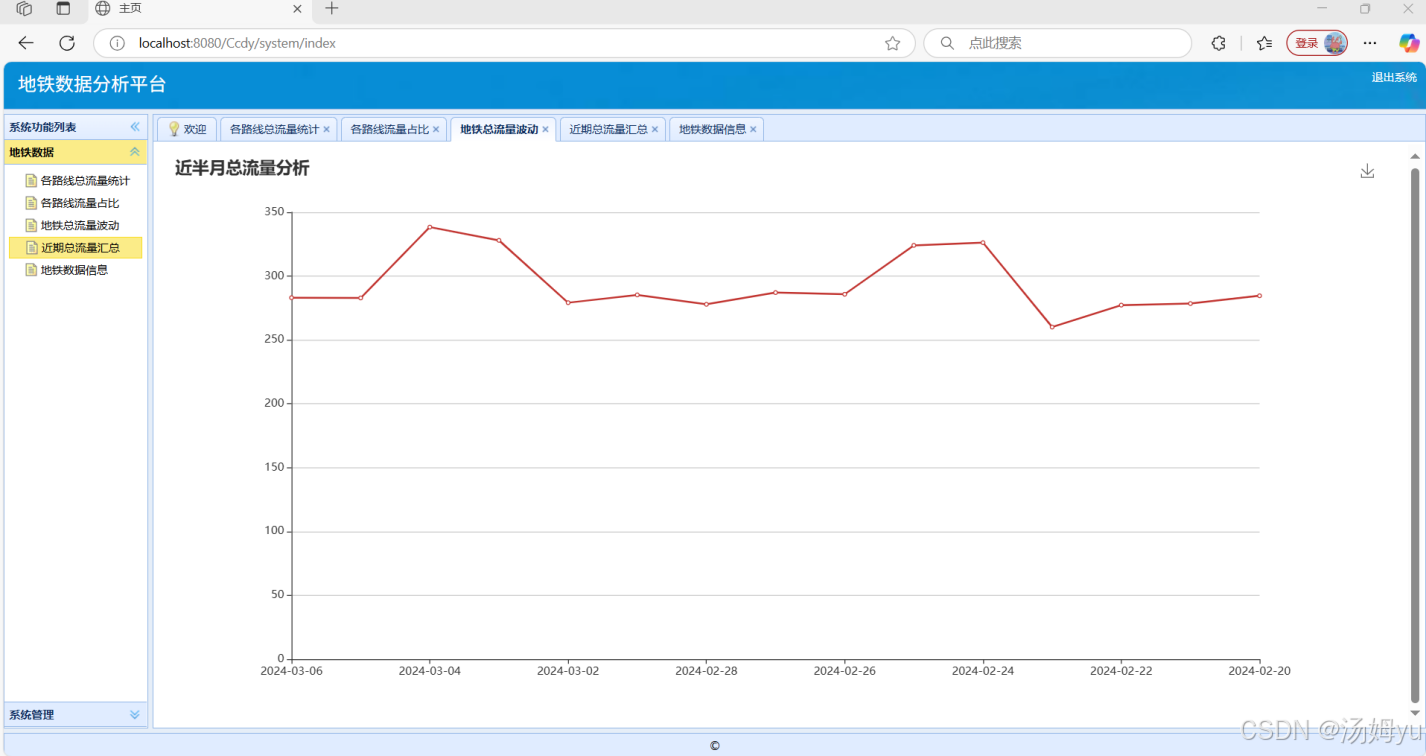Go back to the previous page
Image resolution: width=1426 pixels, height=756 pixels.
26,43
